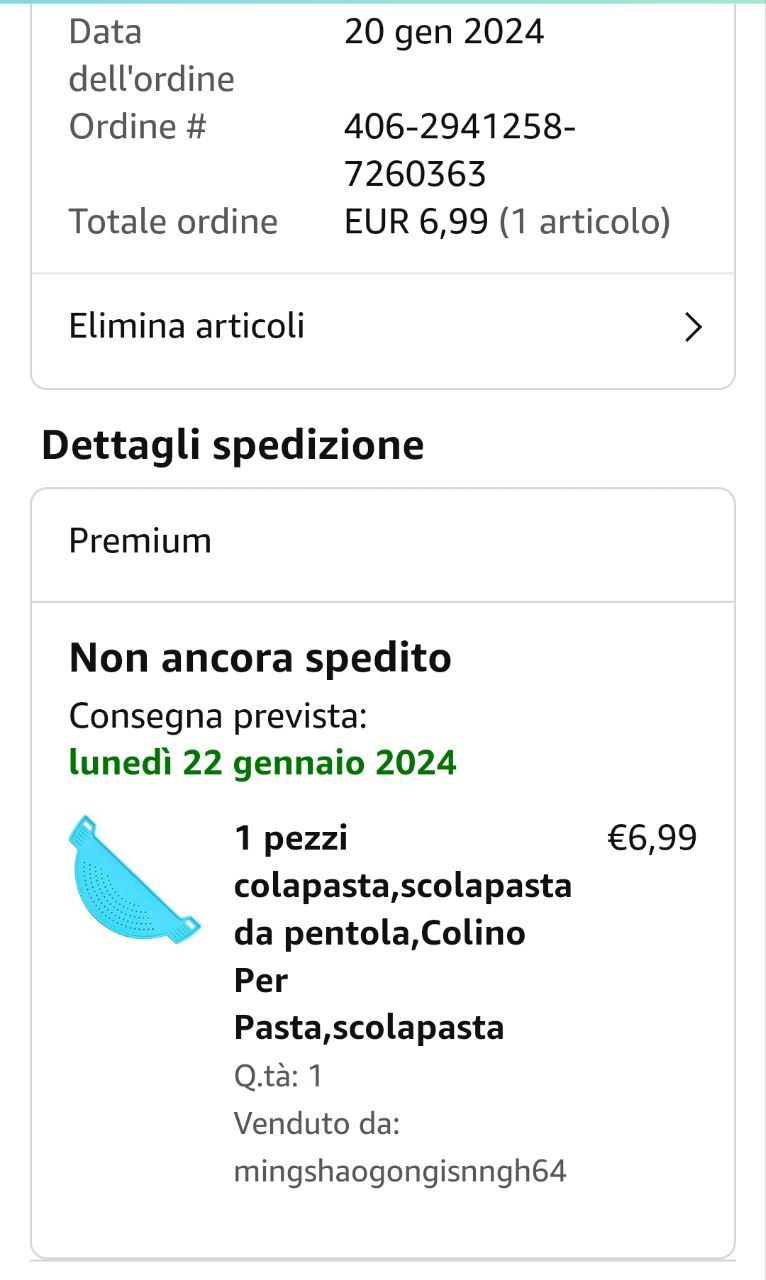Tap the Non ancora spedito status
The width and height of the screenshot is (766, 1280).
[260, 658]
